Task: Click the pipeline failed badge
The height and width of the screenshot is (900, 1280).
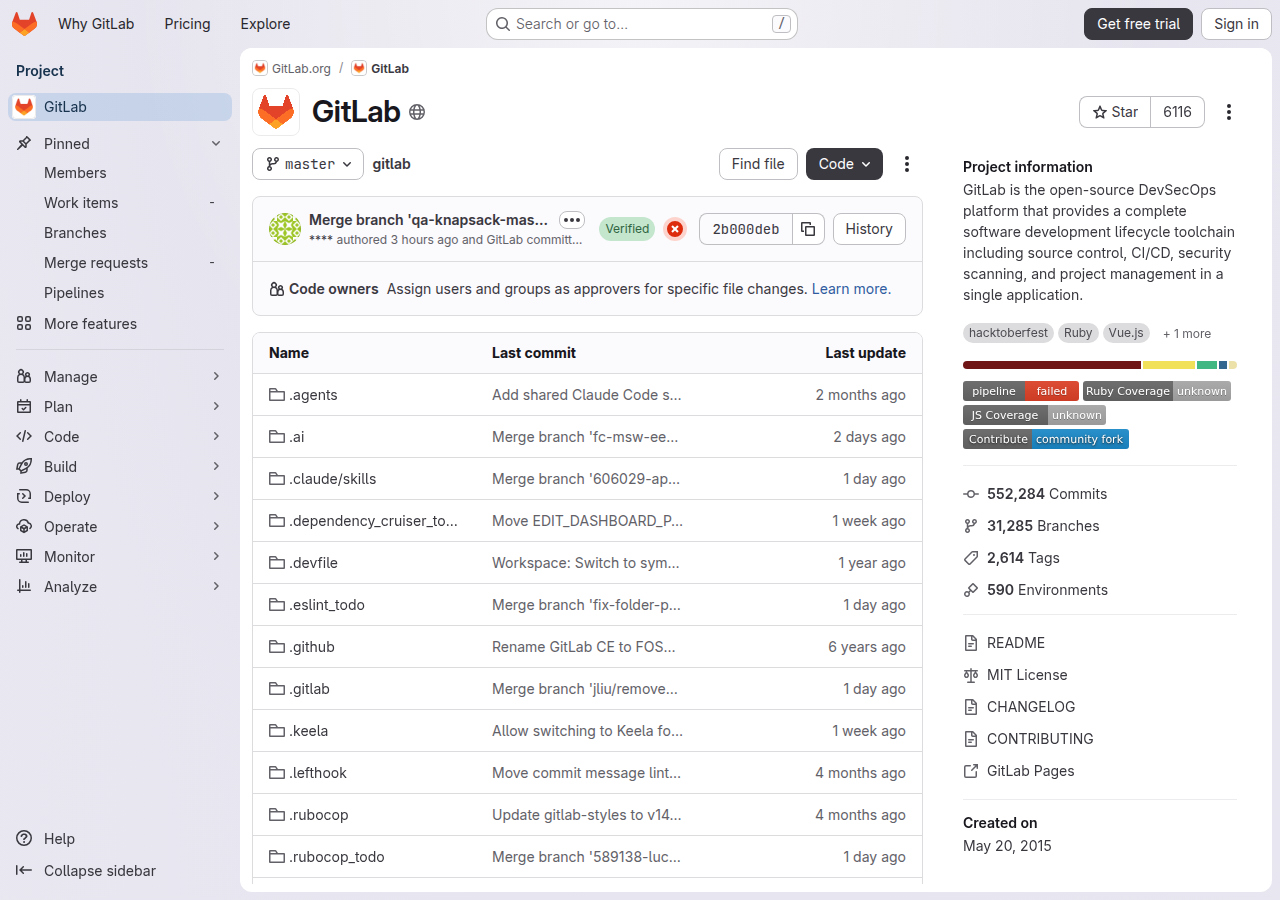Action: pos(1020,391)
